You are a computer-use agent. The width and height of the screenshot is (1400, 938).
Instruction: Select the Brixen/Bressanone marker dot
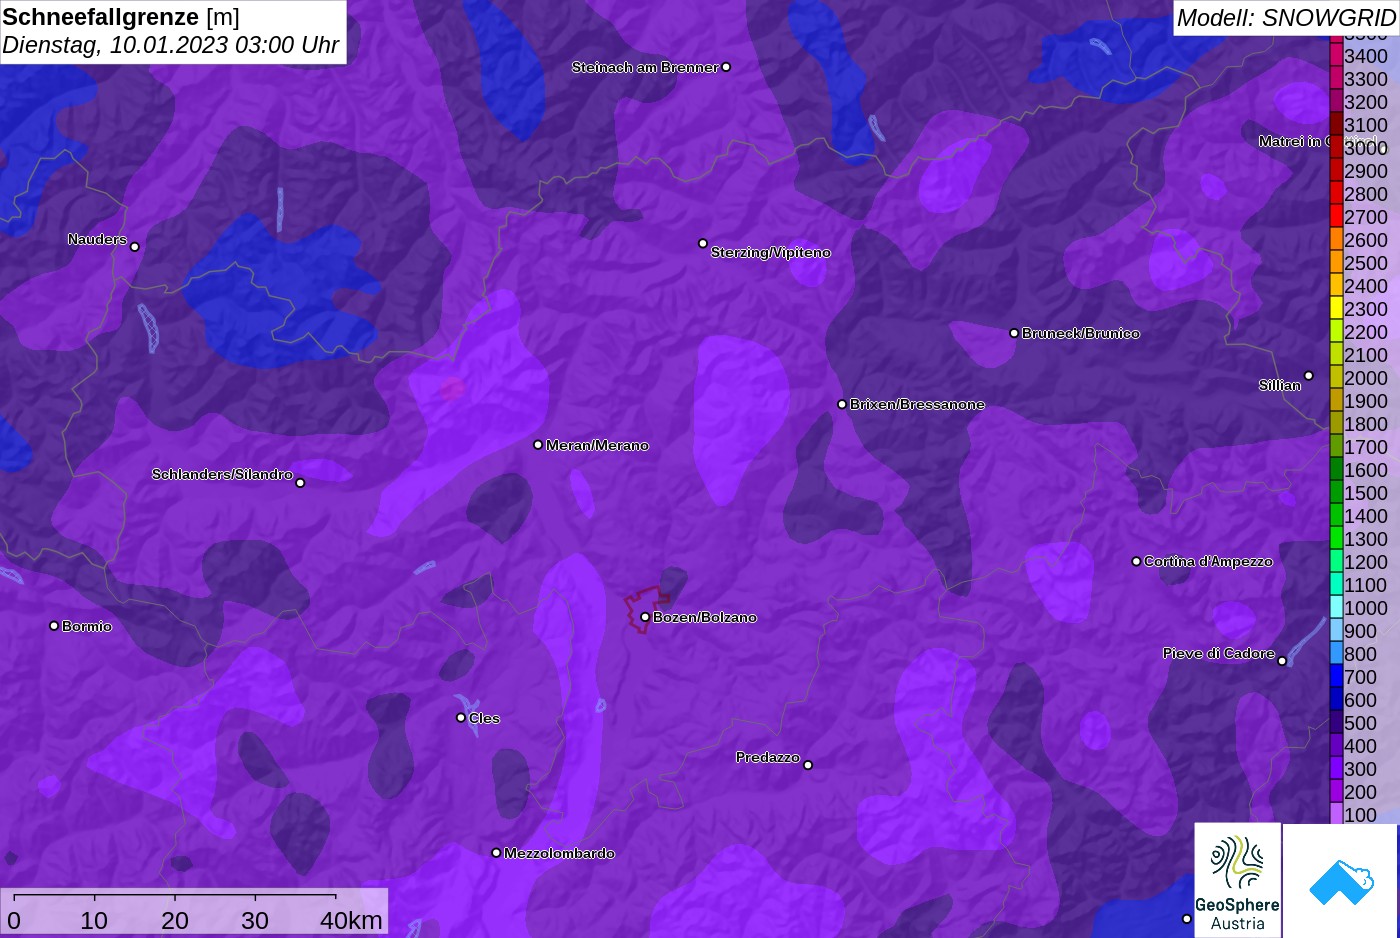coord(842,404)
